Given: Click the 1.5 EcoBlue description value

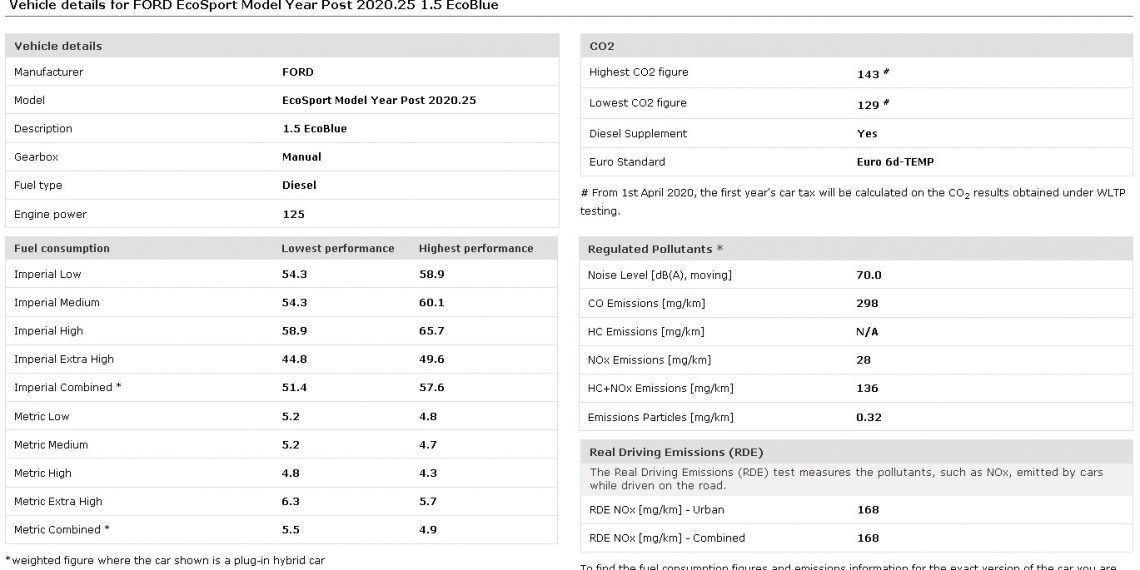Looking at the screenshot, I should click(317, 129).
